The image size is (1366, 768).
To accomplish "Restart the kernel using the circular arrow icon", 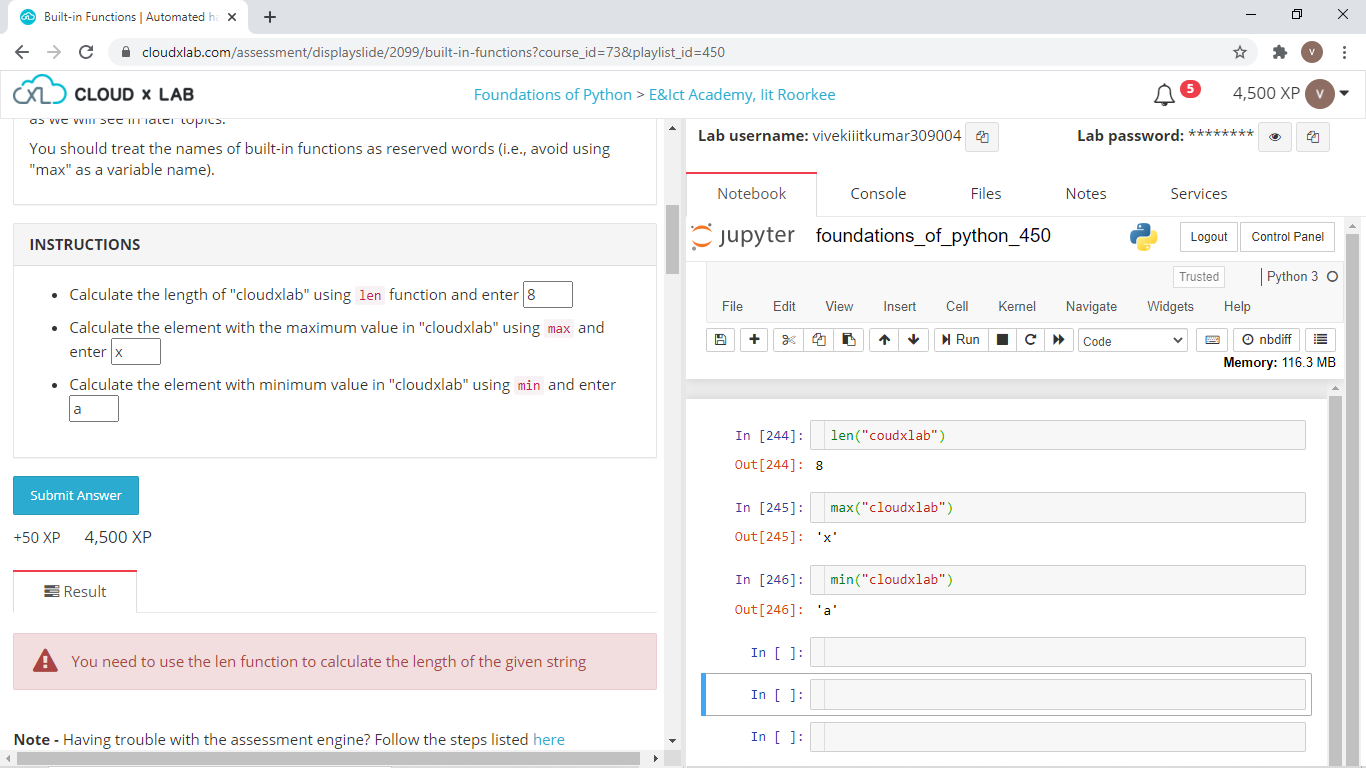I will [x=1030, y=340].
